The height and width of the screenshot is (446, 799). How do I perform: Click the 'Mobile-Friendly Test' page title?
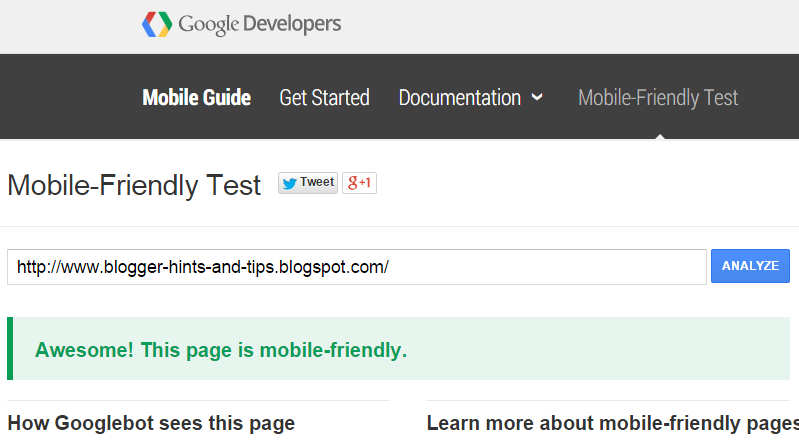134,185
